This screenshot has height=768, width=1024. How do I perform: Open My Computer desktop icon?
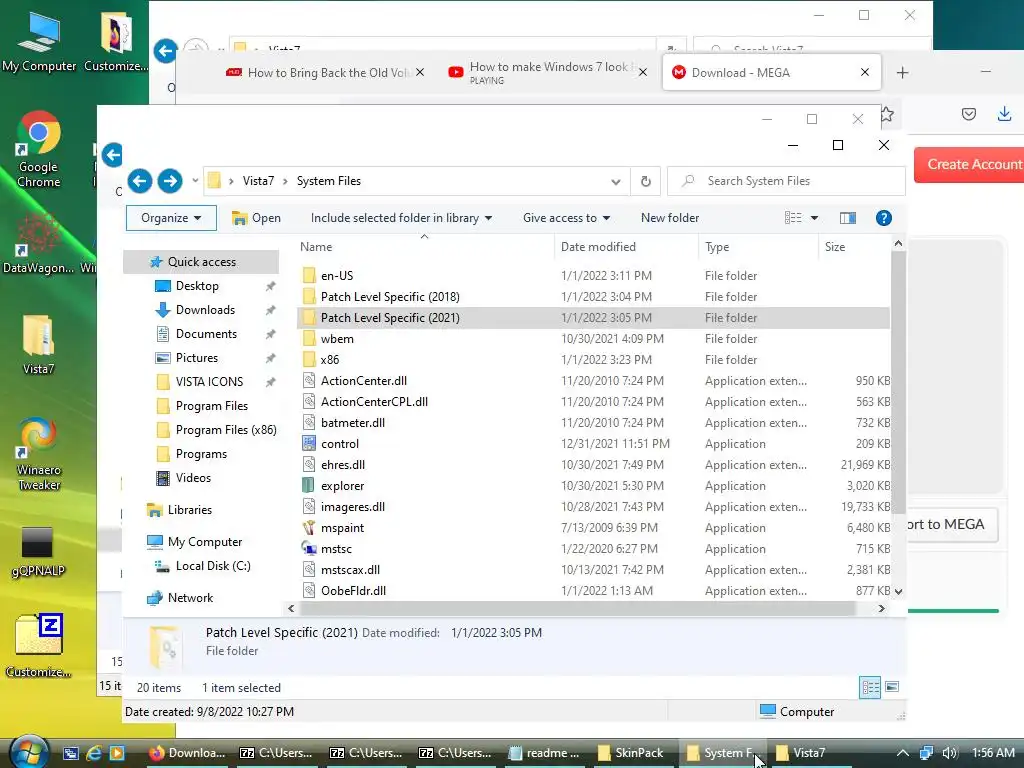pyautogui.click(x=39, y=40)
